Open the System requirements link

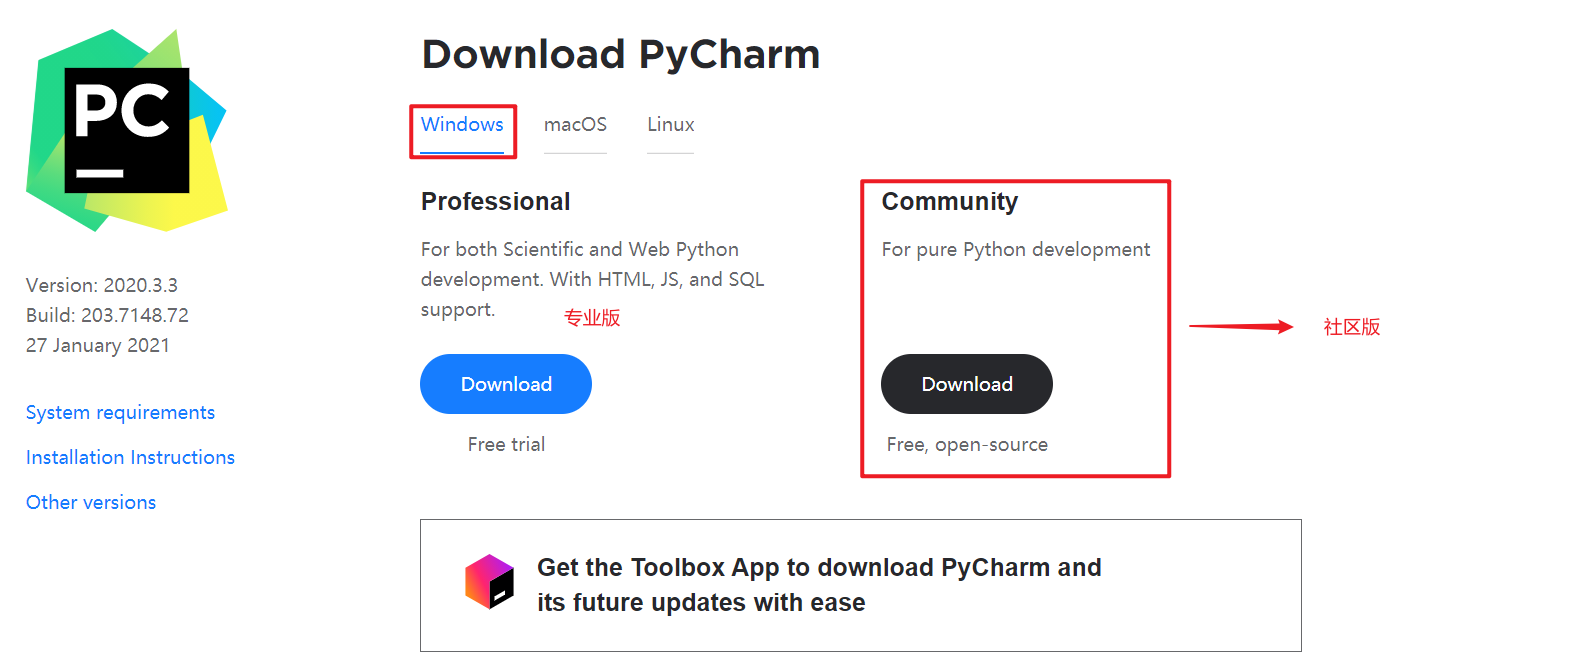(x=120, y=412)
